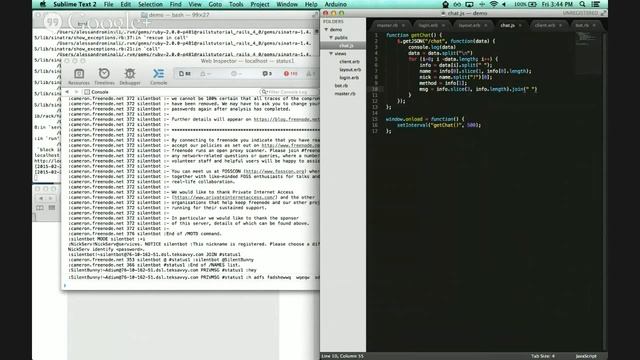This screenshot has width=640, height=360.
Task: Click the AirPlay display icon
Action: [469, 4]
